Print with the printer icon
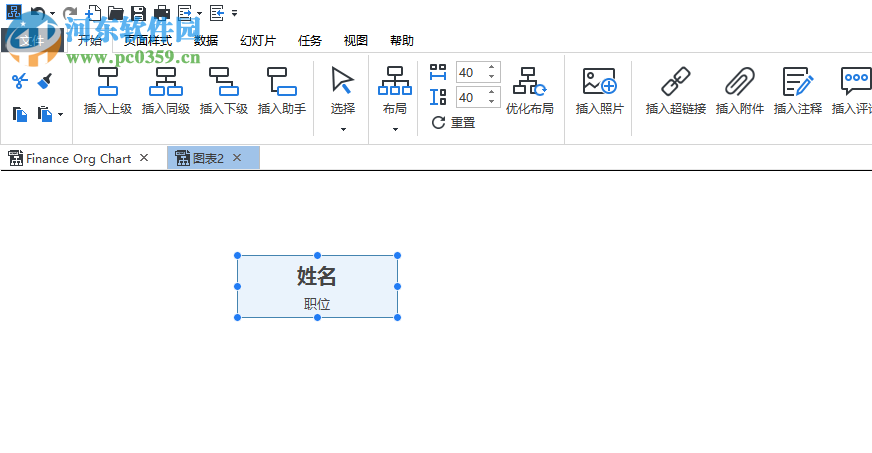This screenshot has width=872, height=453. [x=162, y=13]
